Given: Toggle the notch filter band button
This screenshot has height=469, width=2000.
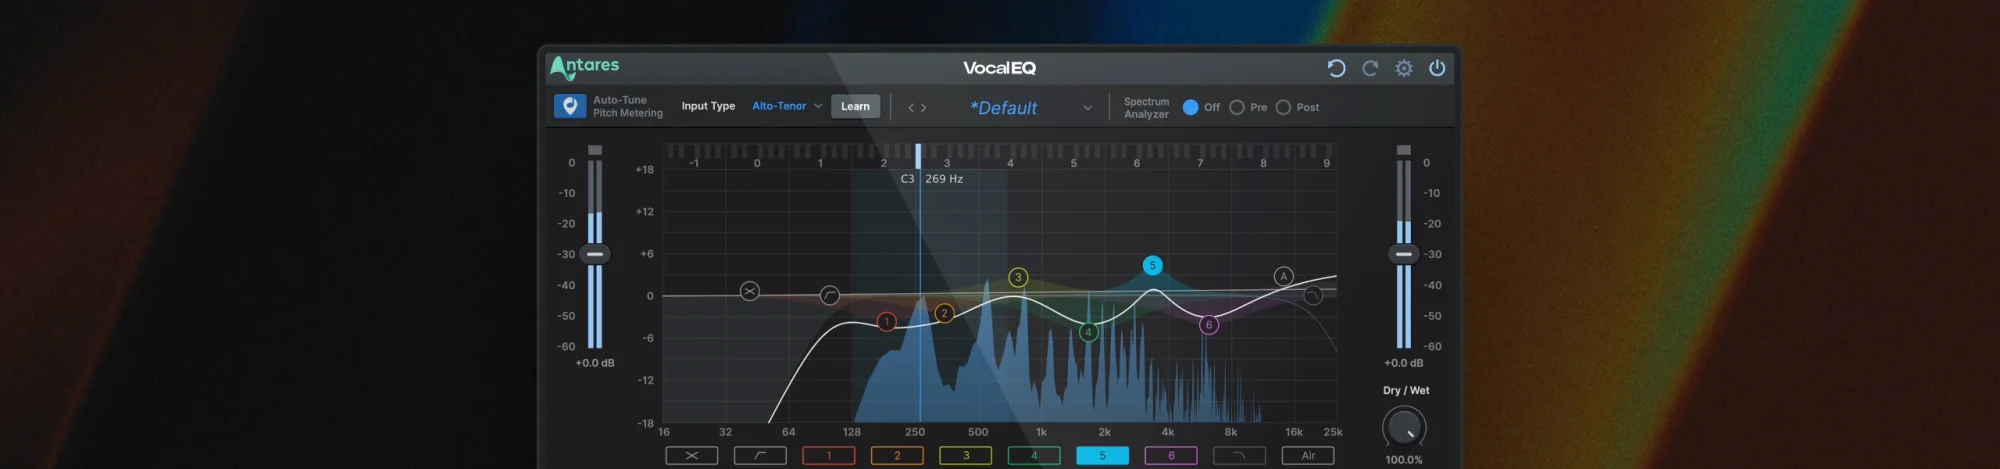Looking at the screenshot, I should click(692, 456).
